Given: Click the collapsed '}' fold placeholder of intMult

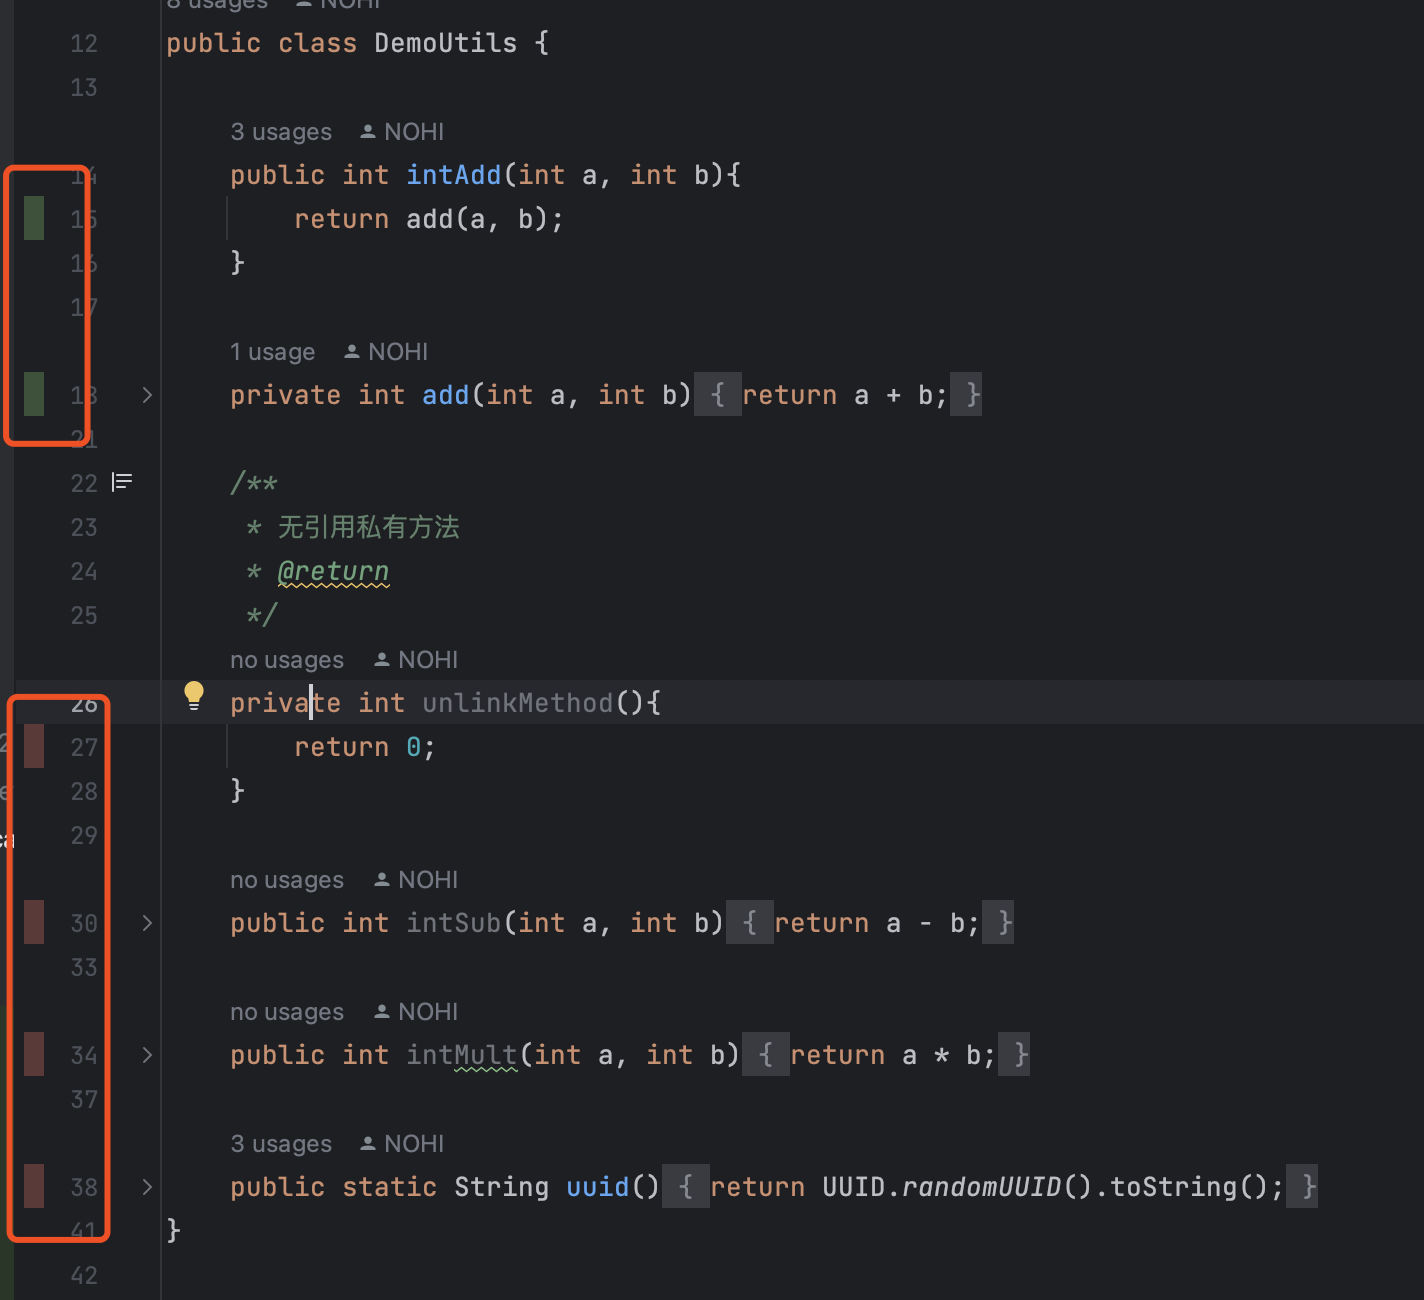Looking at the screenshot, I should 1014,1055.
